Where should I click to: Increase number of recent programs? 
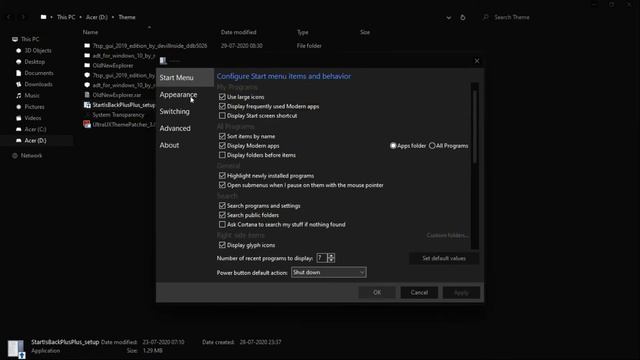click(331, 256)
